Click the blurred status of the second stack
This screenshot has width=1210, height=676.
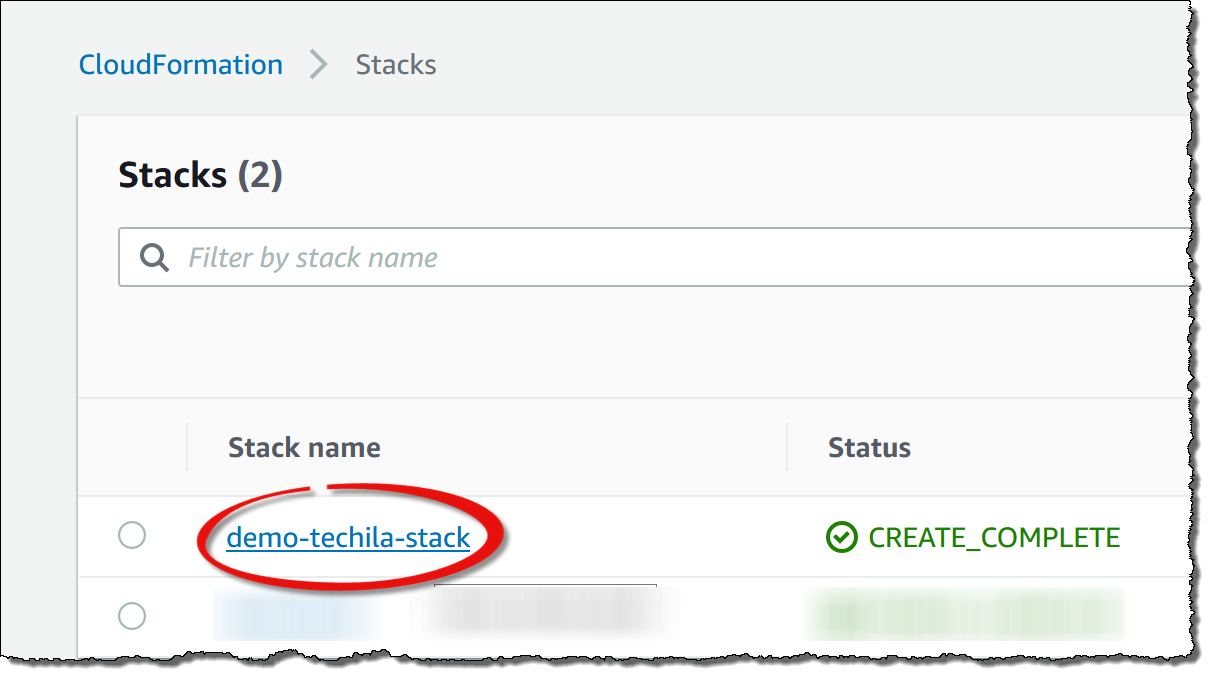point(965,614)
